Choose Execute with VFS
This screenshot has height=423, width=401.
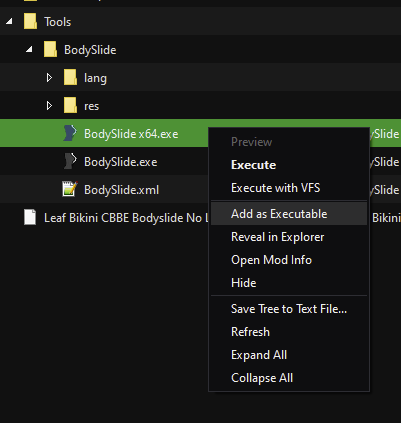(x=289, y=188)
